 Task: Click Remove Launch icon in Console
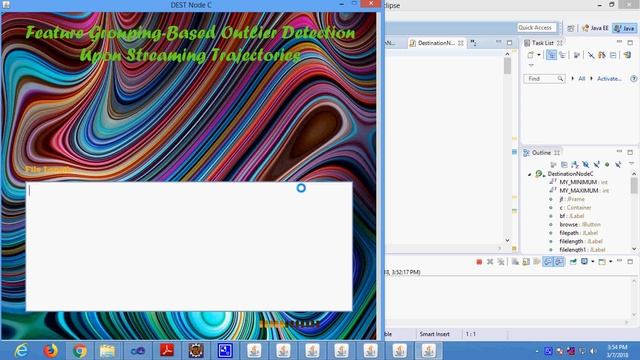tap(490, 262)
